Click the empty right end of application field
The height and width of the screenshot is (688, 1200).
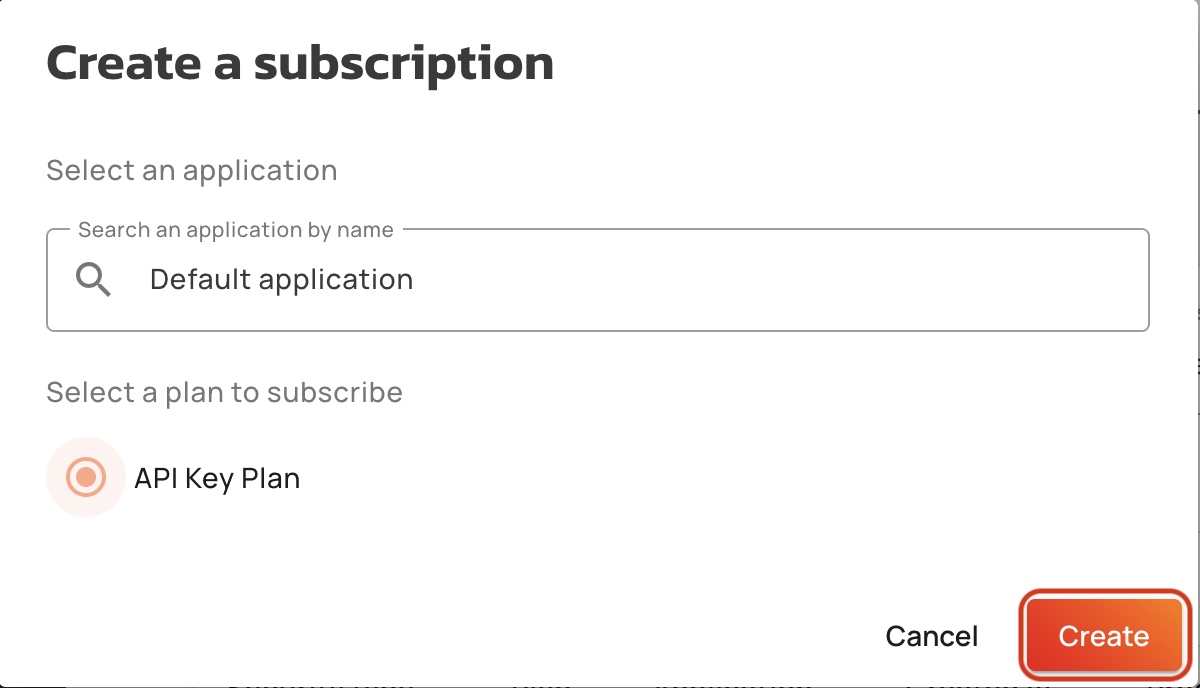(x=900, y=280)
